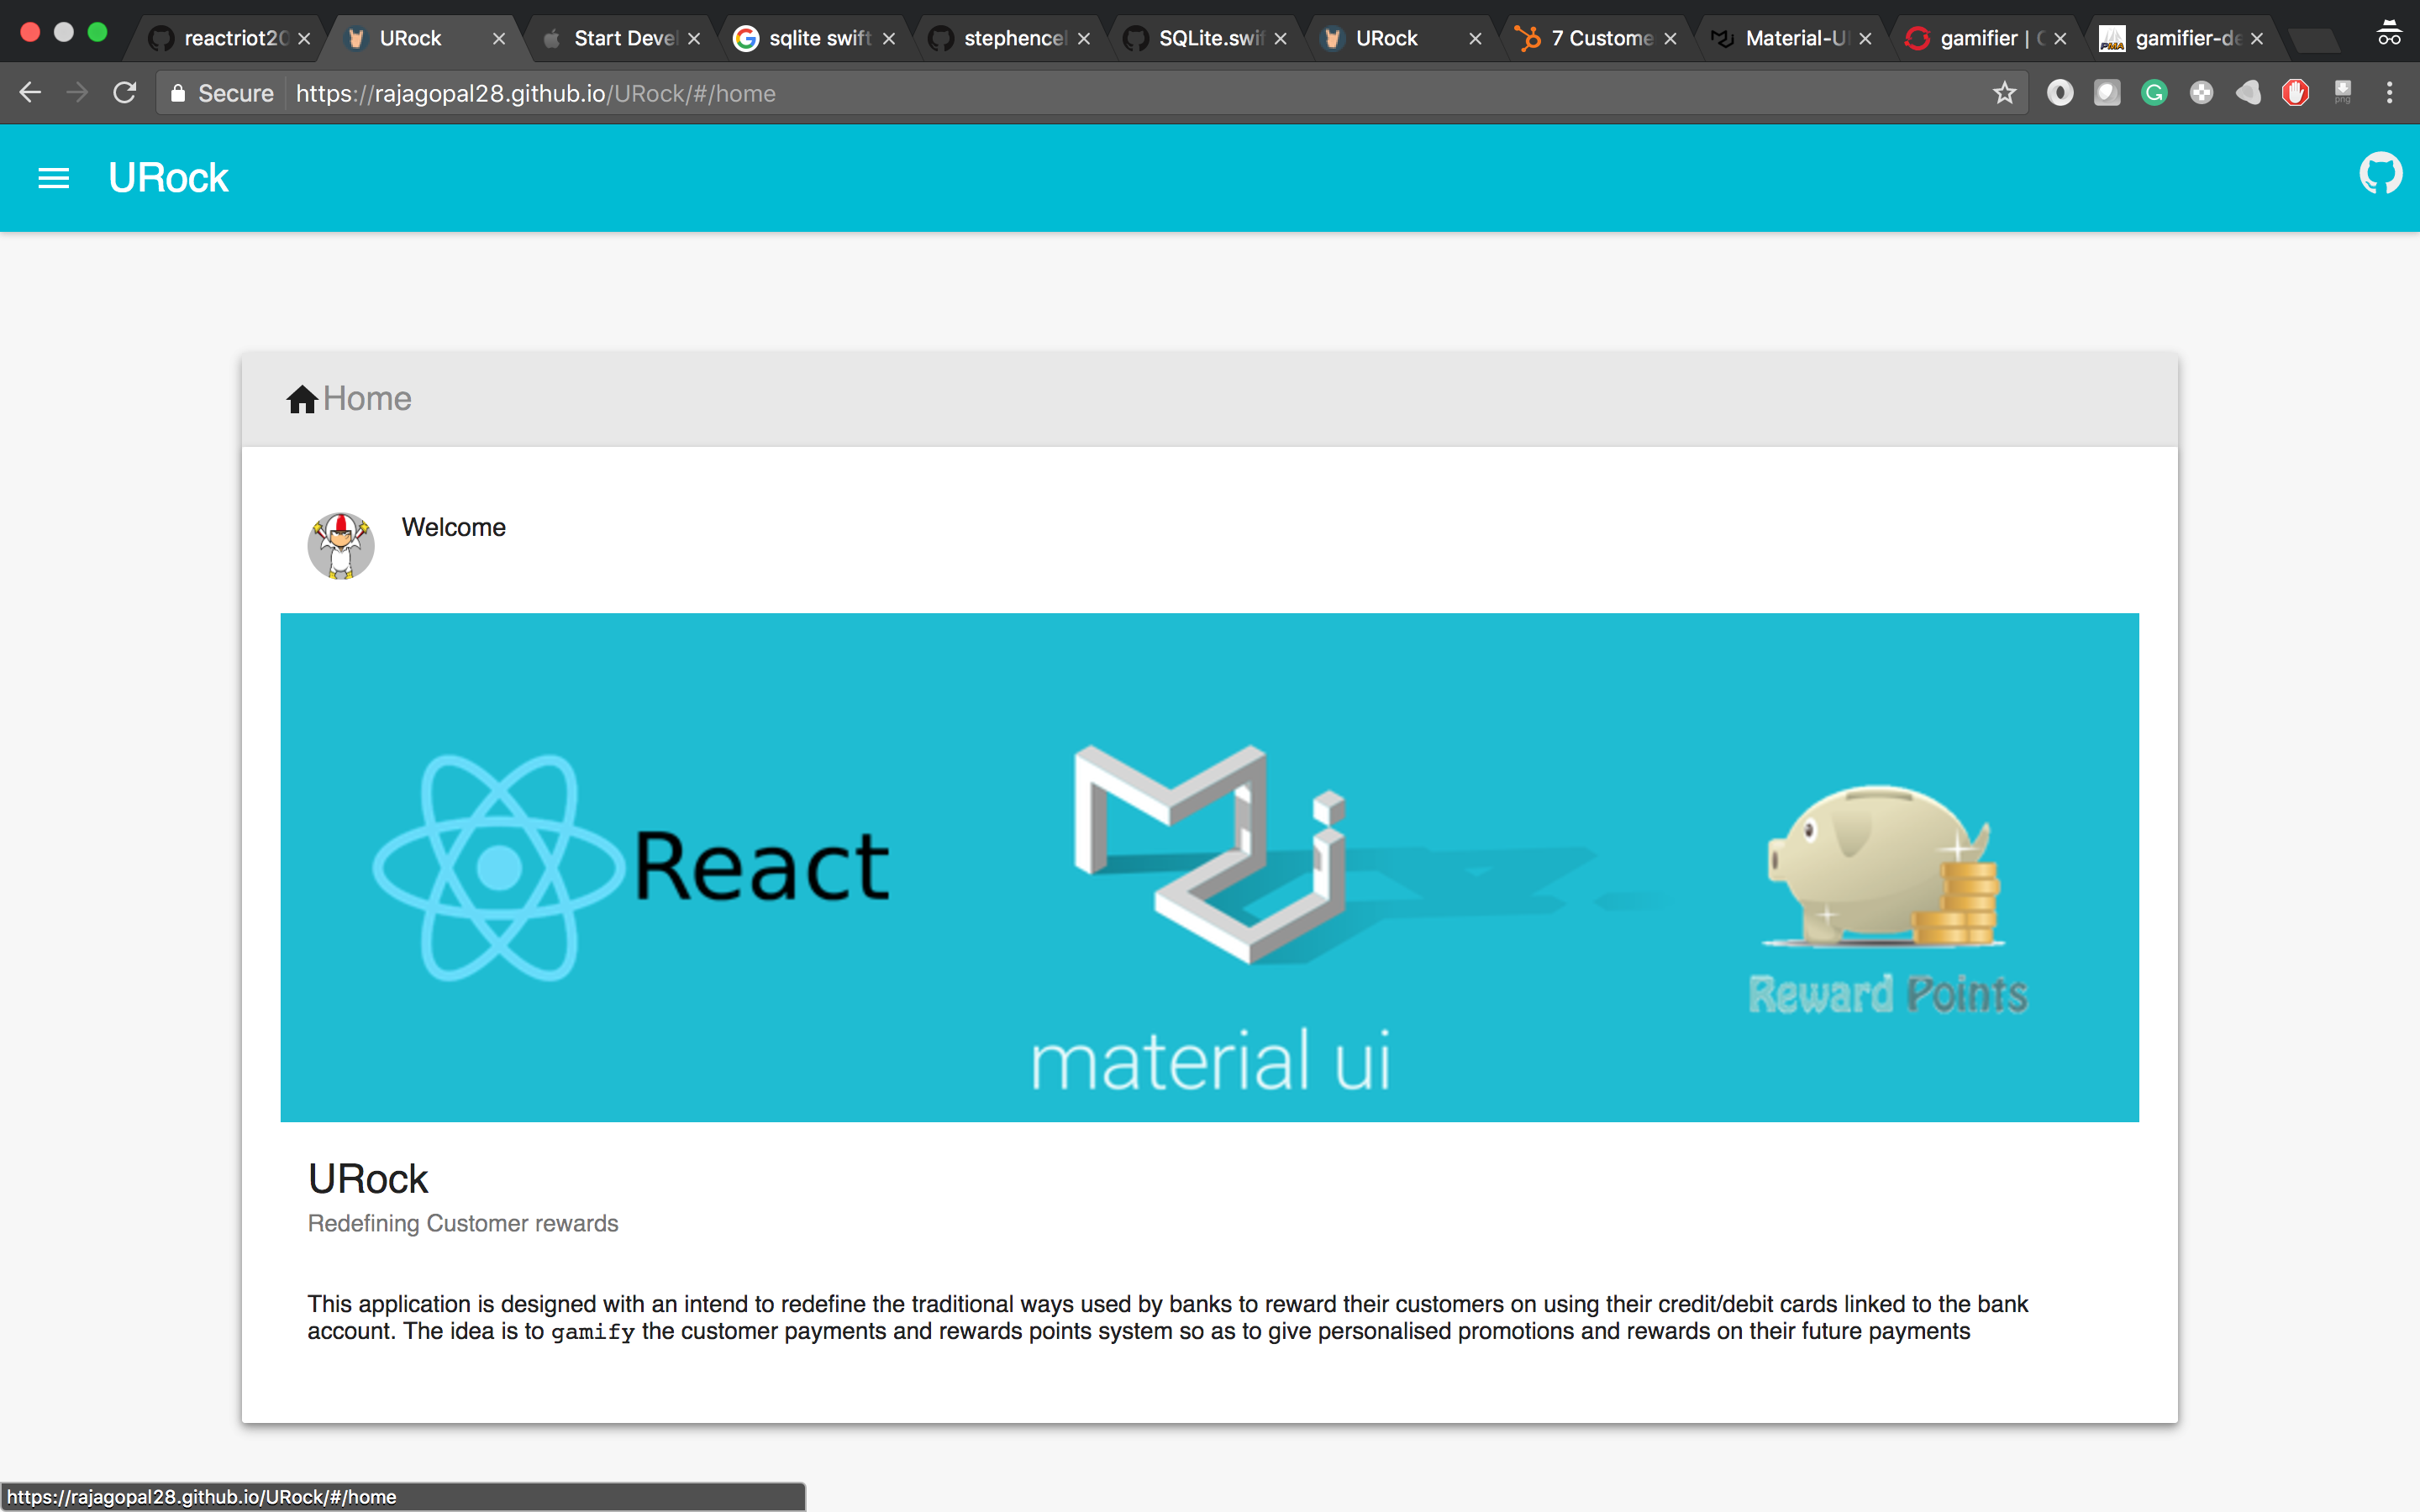
Task: Bookmark this page with the star icon
Action: 2004,93
